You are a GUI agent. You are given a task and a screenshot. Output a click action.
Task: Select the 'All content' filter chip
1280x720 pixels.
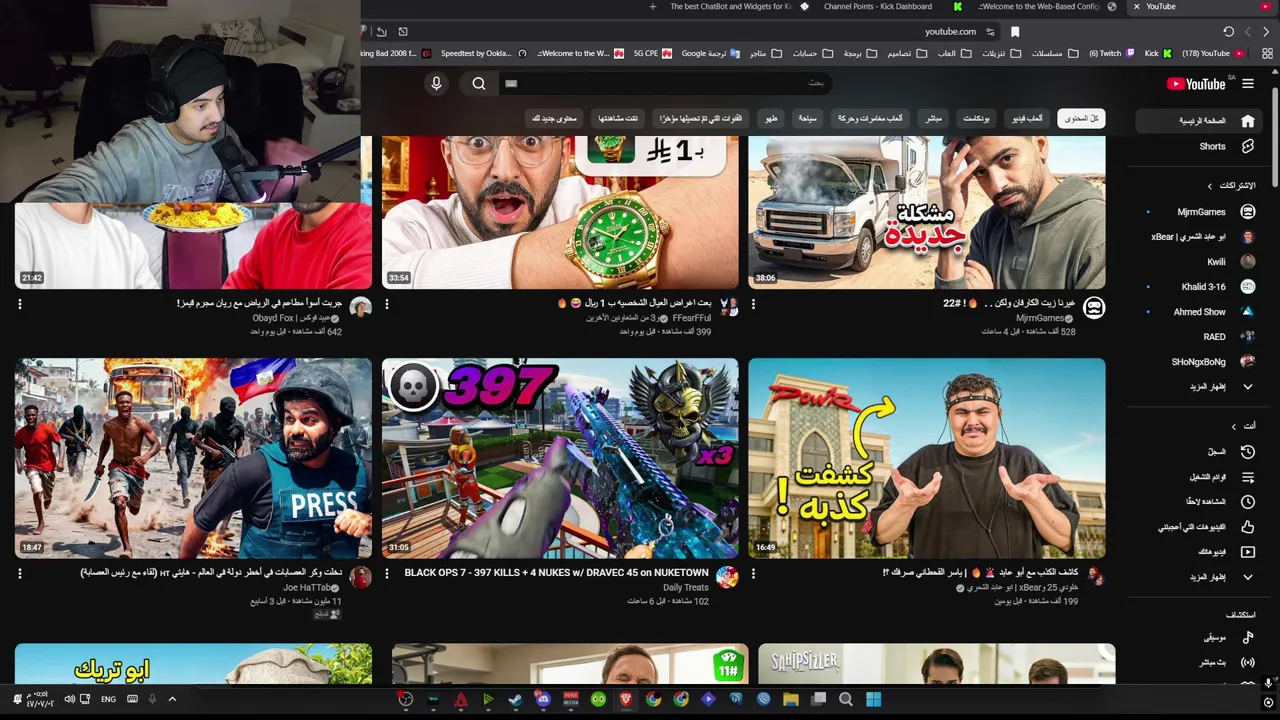click(x=1081, y=118)
